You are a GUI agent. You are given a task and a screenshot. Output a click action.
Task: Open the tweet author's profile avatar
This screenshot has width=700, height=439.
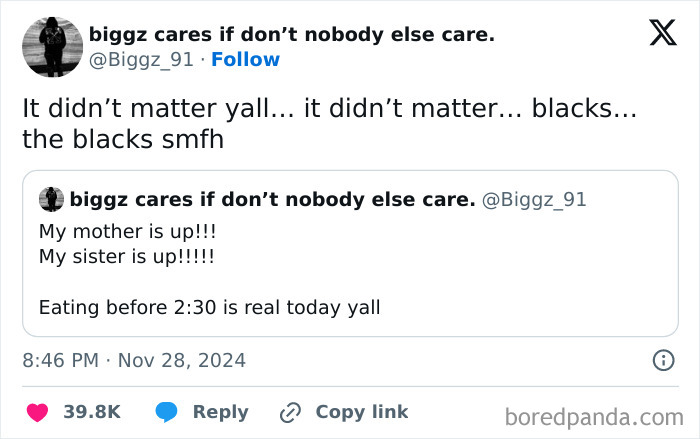click(x=52, y=46)
